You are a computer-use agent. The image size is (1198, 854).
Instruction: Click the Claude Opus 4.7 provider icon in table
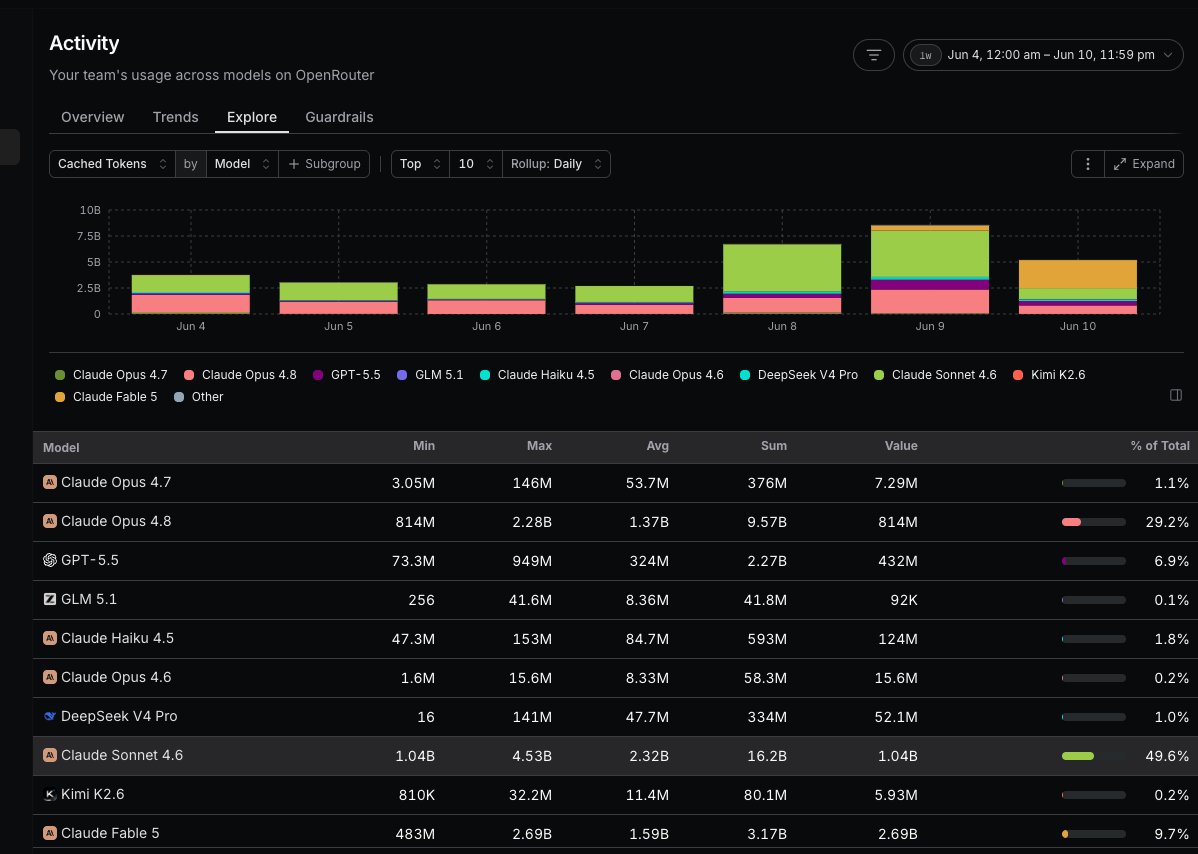pyautogui.click(x=50, y=482)
